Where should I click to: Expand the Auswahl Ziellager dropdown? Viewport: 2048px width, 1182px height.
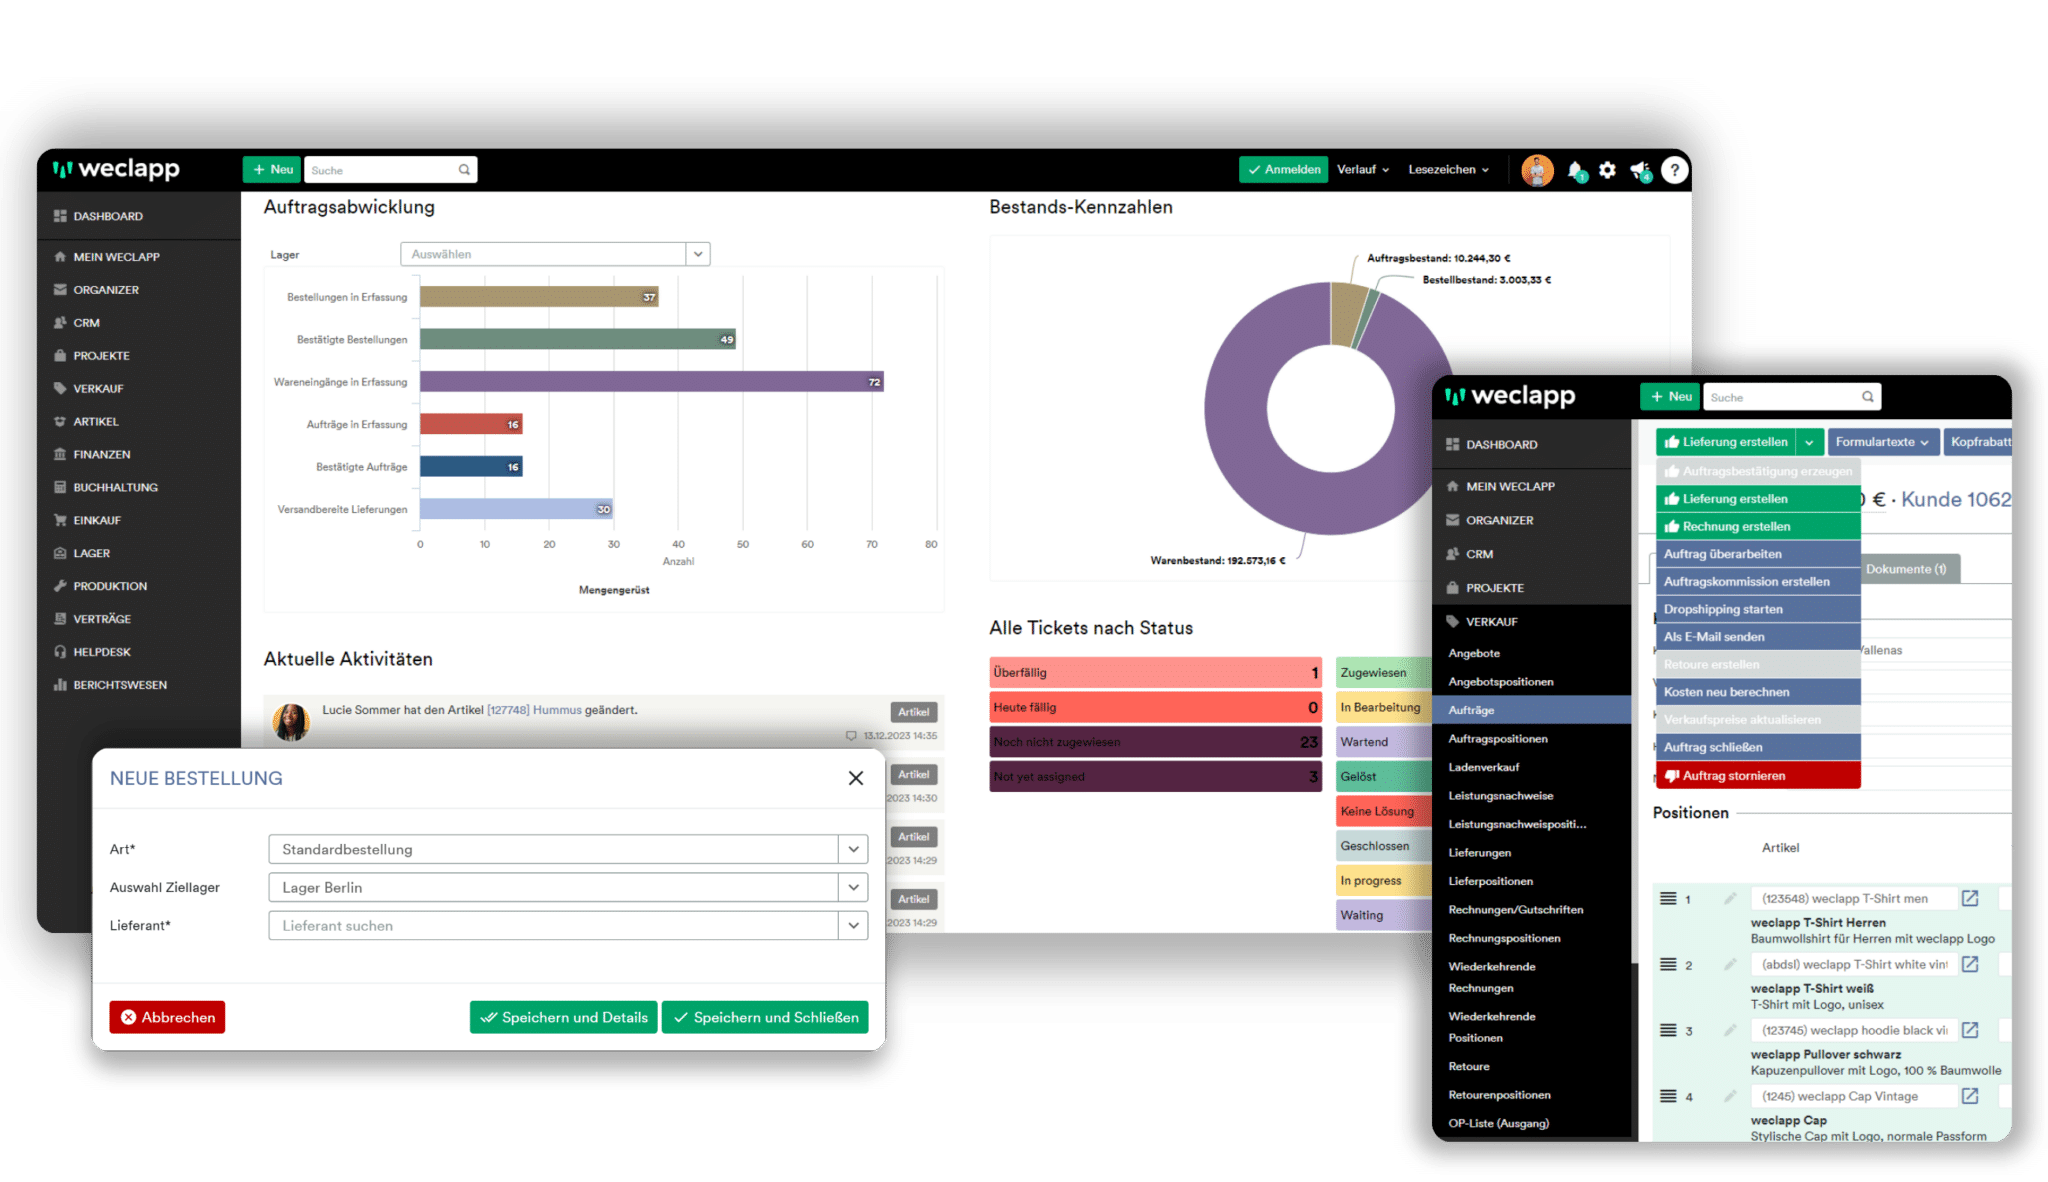853,887
